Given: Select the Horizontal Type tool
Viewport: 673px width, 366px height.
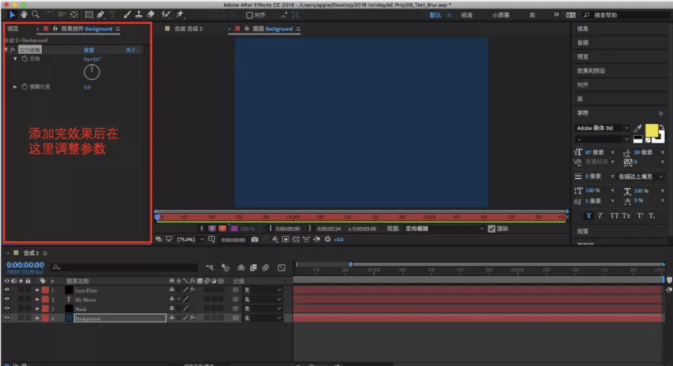Looking at the screenshot, I should click(x=112, y=15).
